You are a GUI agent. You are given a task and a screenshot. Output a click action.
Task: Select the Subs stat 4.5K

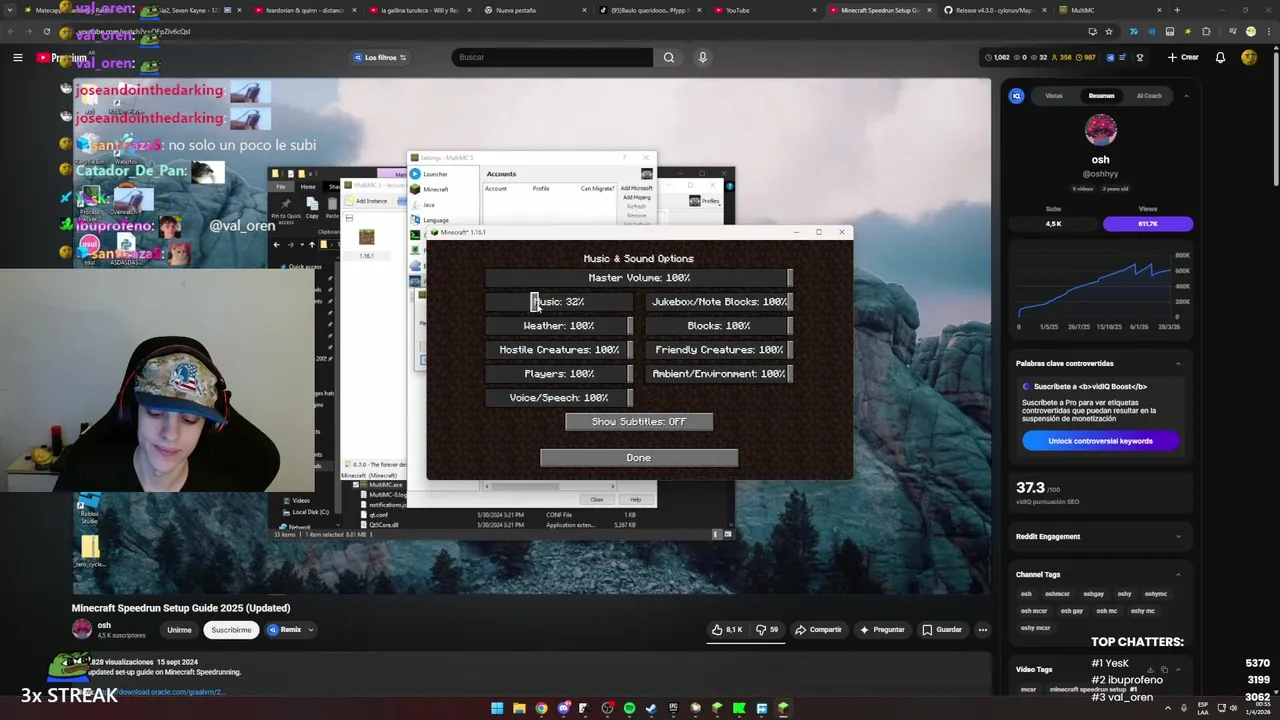coord(1053,224)
